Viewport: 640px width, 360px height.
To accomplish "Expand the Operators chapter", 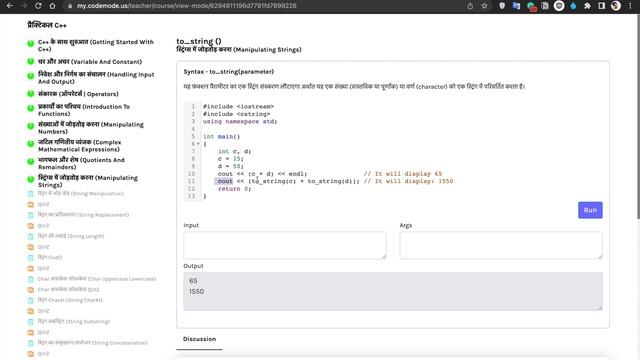I will click(x=78, y=94).
